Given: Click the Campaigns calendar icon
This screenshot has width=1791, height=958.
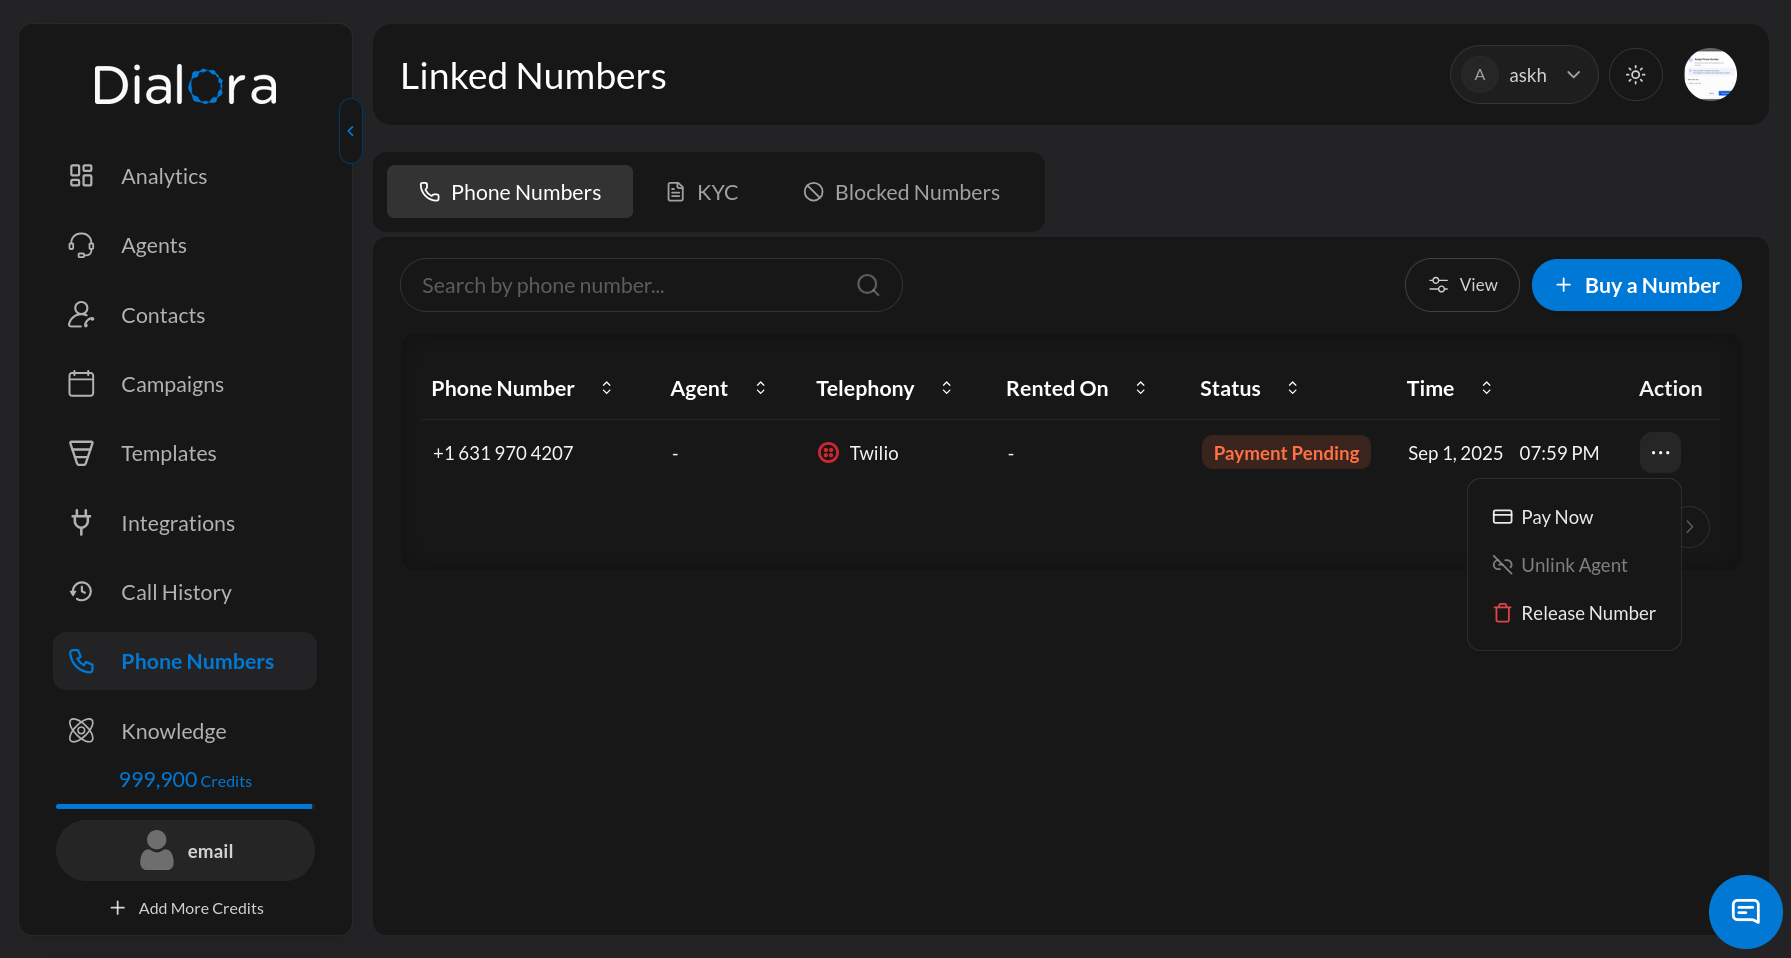Looking at the screenshot, I should point(81,384).
